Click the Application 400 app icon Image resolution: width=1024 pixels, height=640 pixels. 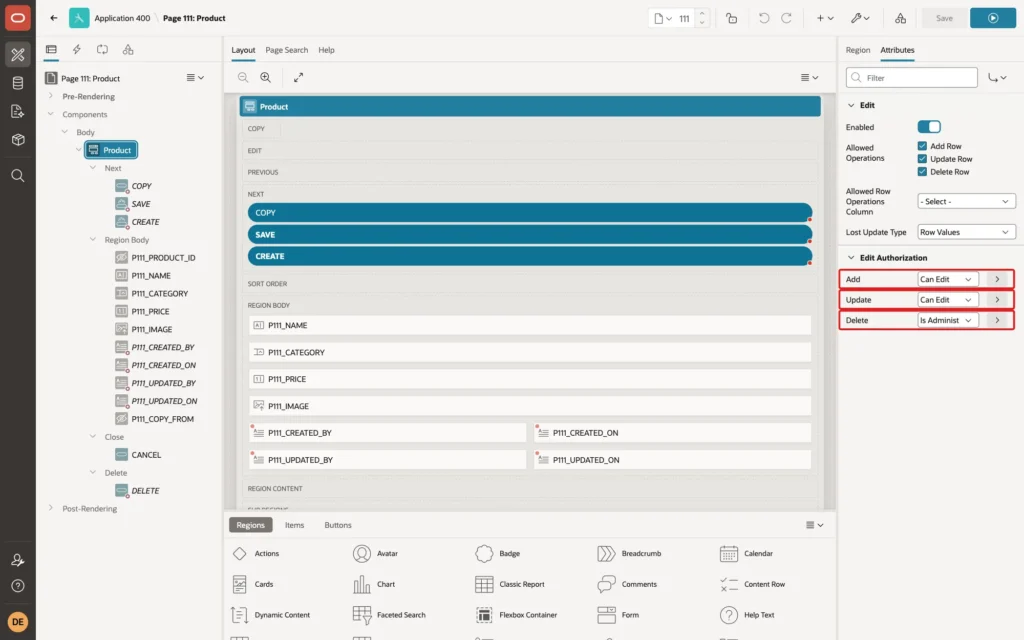coord(79,18)
